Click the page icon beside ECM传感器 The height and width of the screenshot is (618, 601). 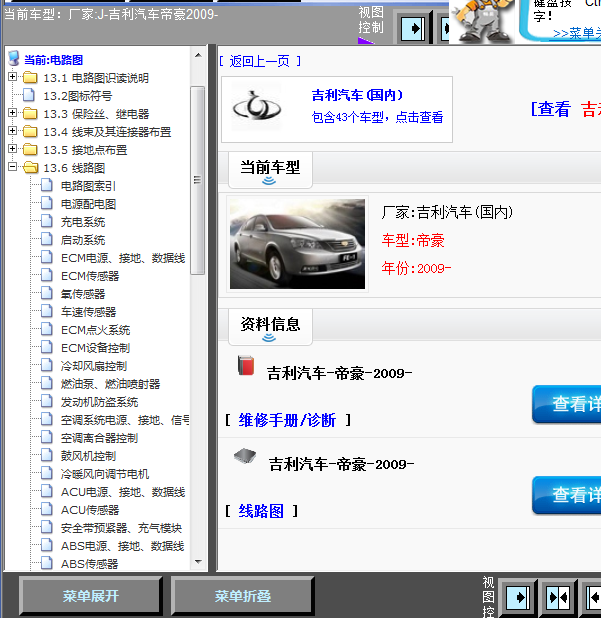47,275
